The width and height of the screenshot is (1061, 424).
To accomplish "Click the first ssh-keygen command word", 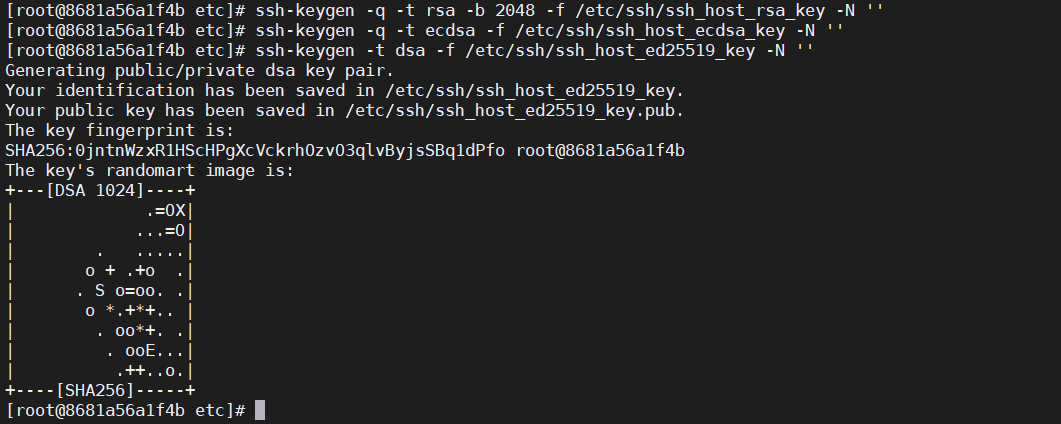I will (x=305, y=11).
